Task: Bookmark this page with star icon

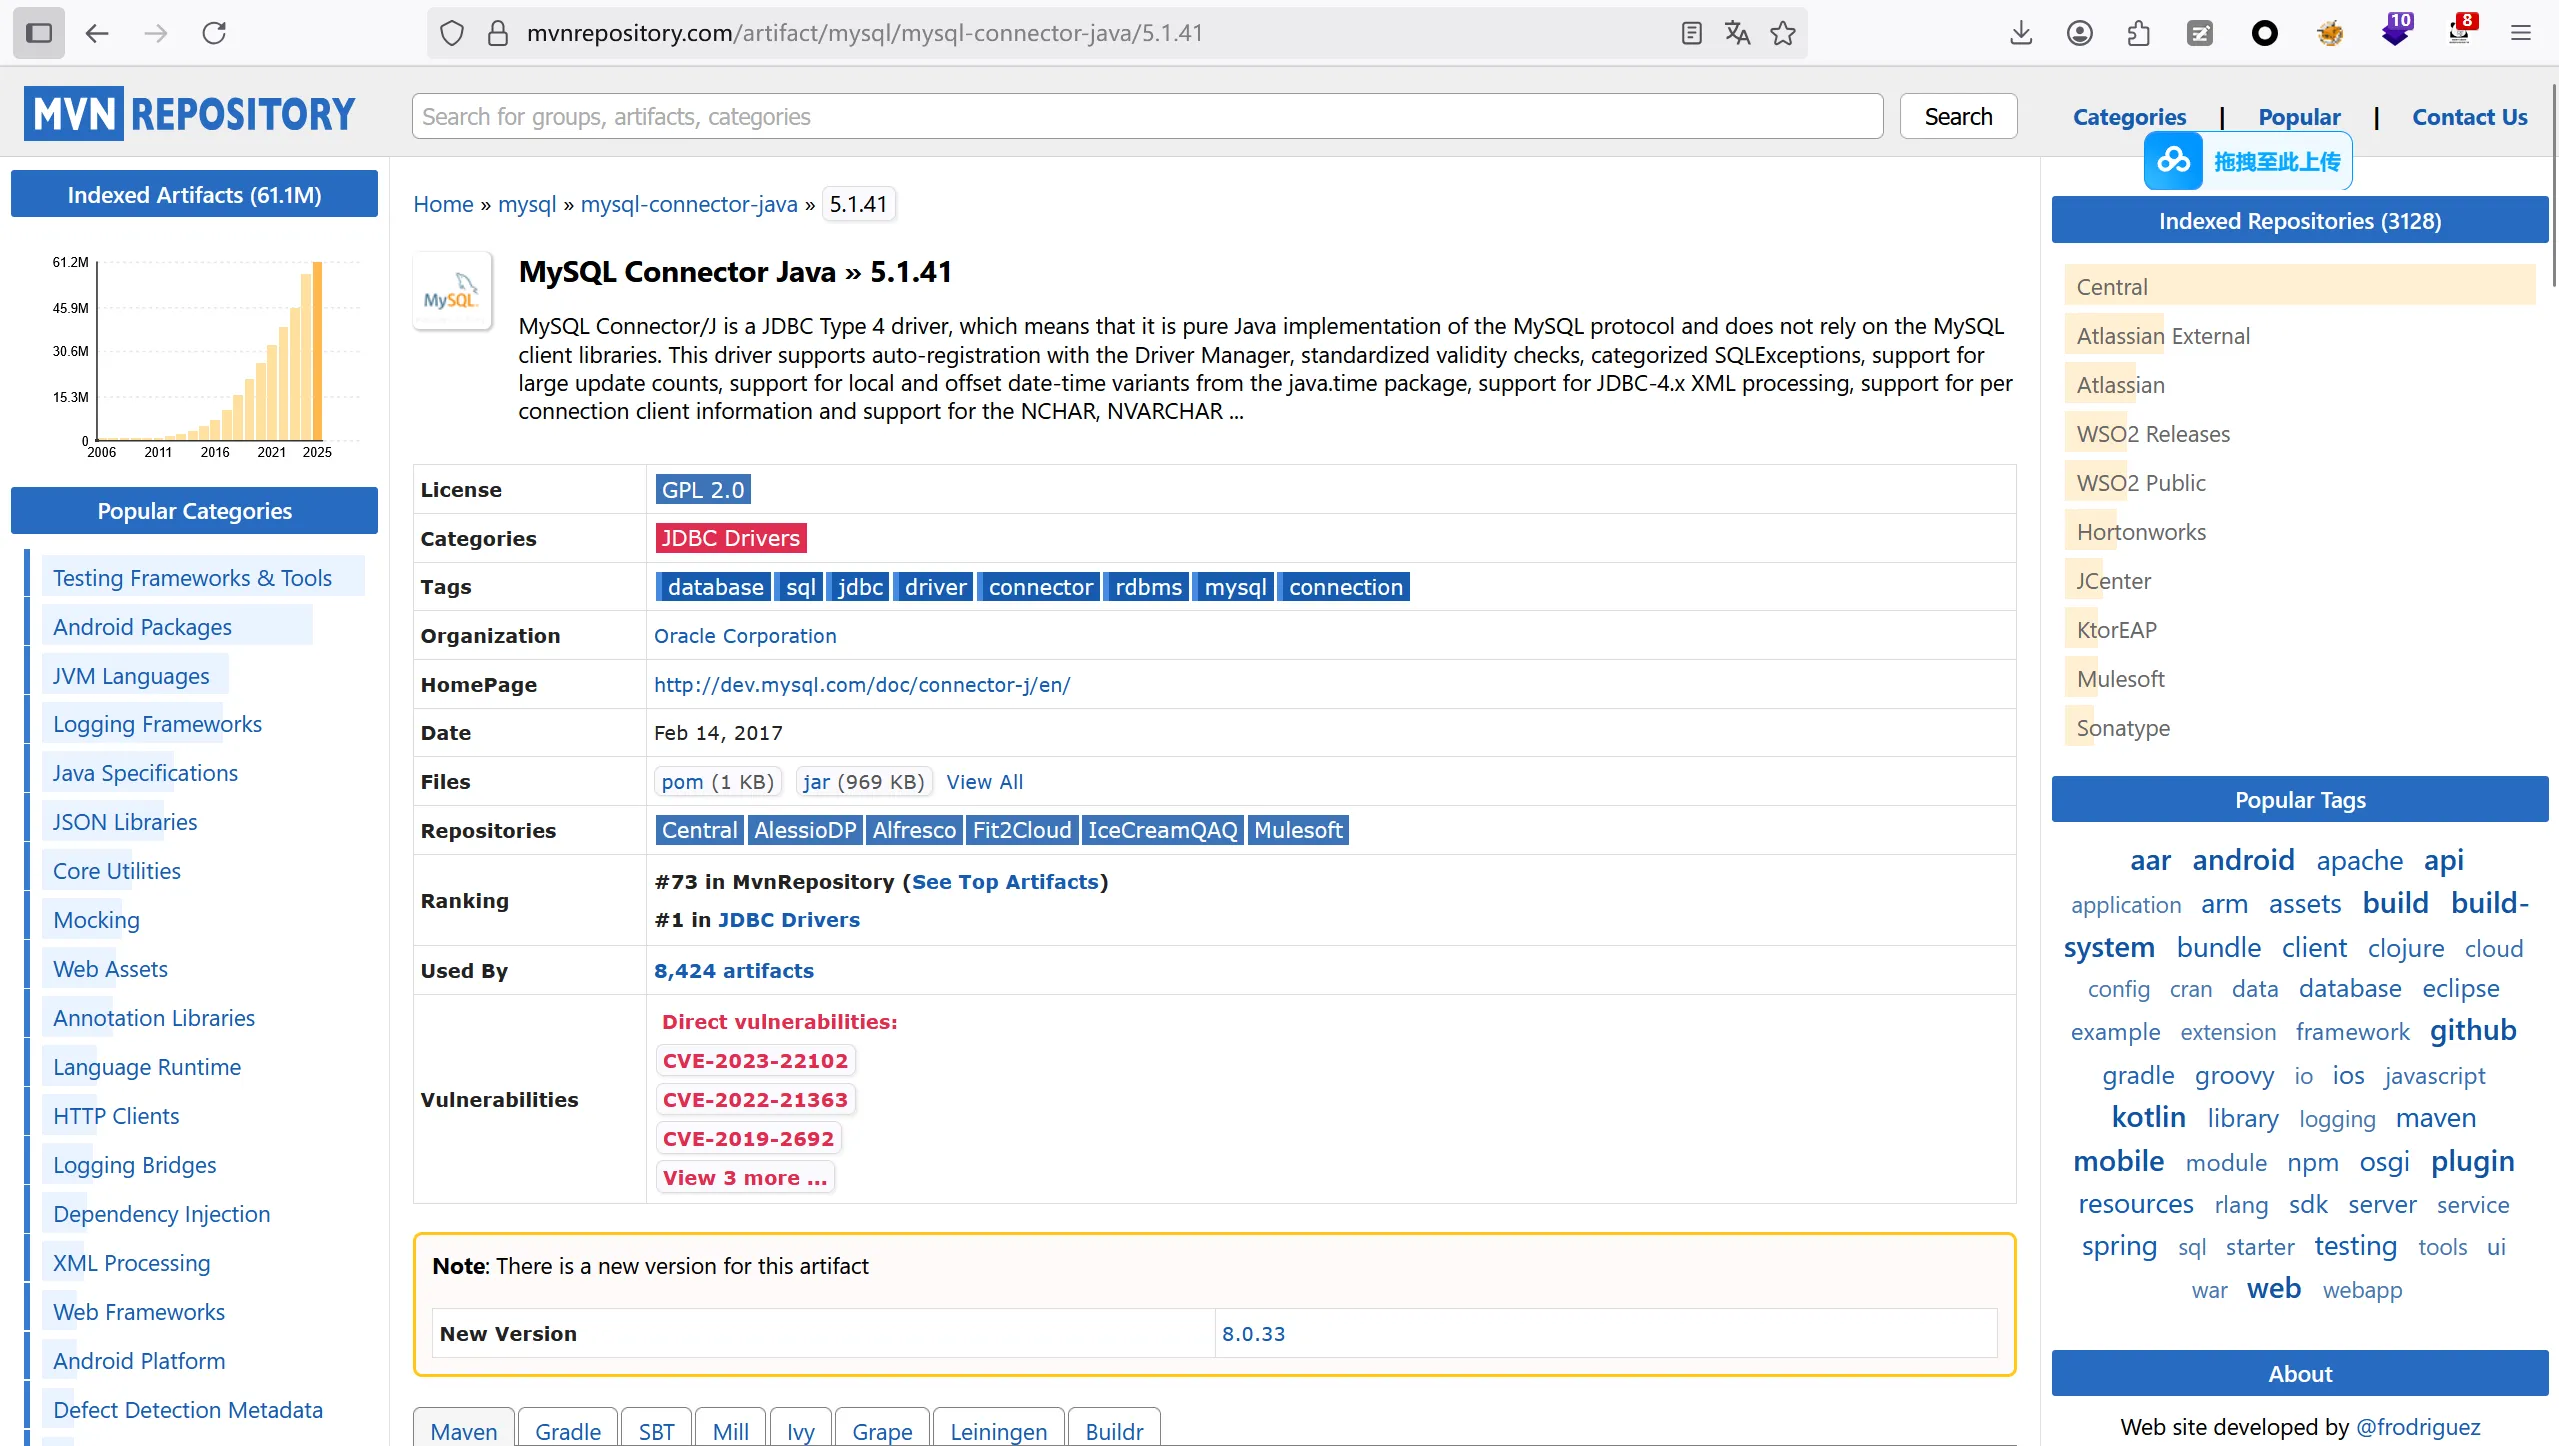Action: pos(1783,33)
